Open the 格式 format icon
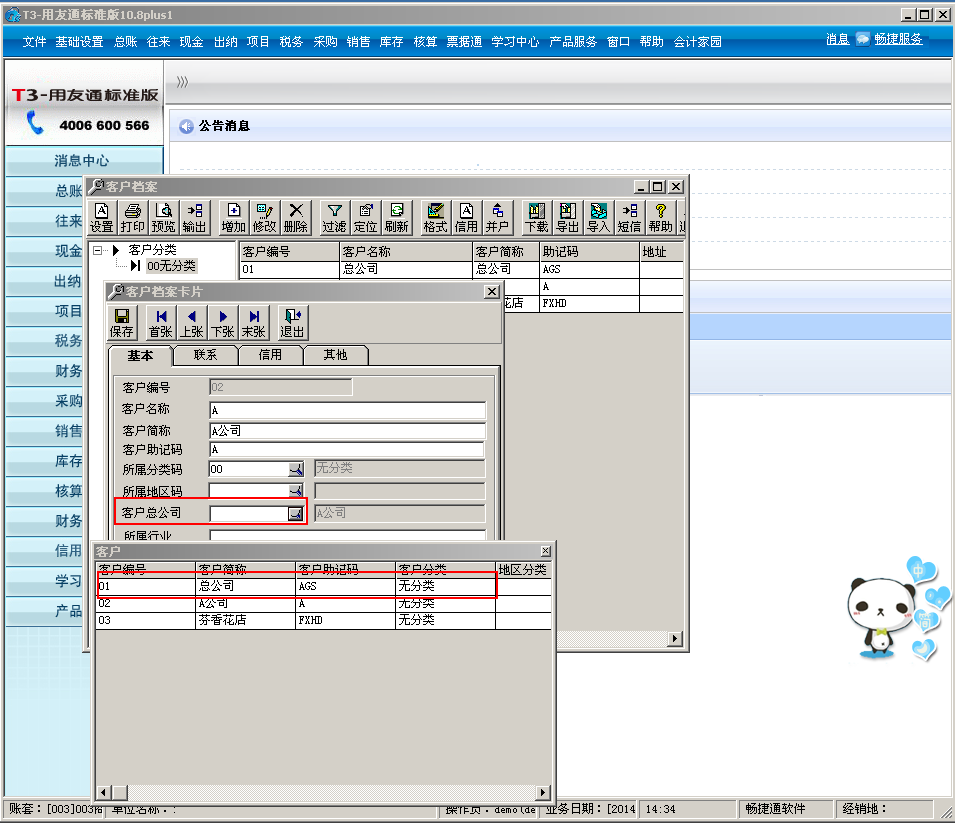Image resolution: width=955 pixels, height=823 pixels. point(435,217)
